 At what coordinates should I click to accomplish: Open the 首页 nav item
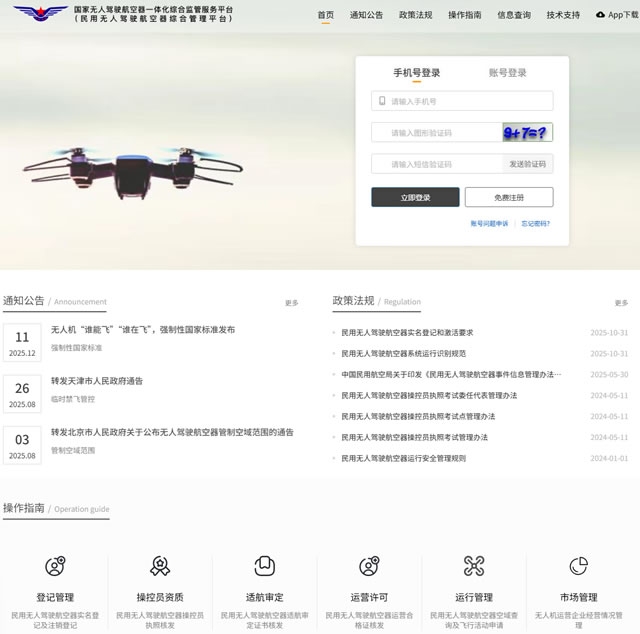325,15
